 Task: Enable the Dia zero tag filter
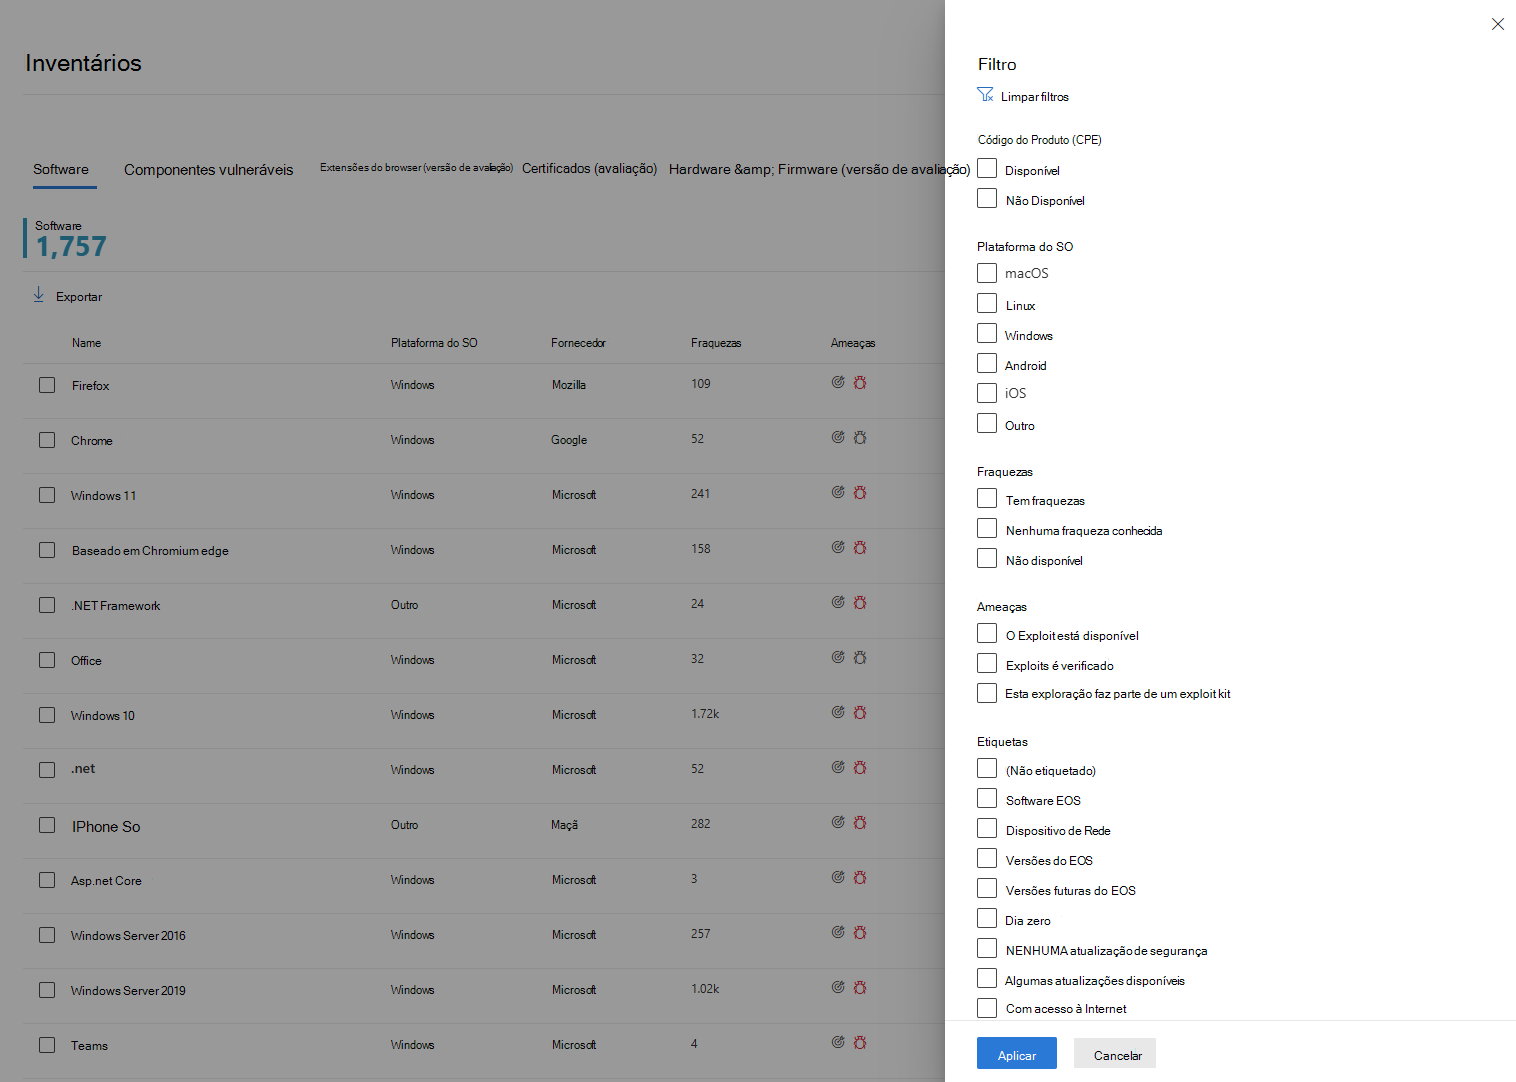coord(987,918)
